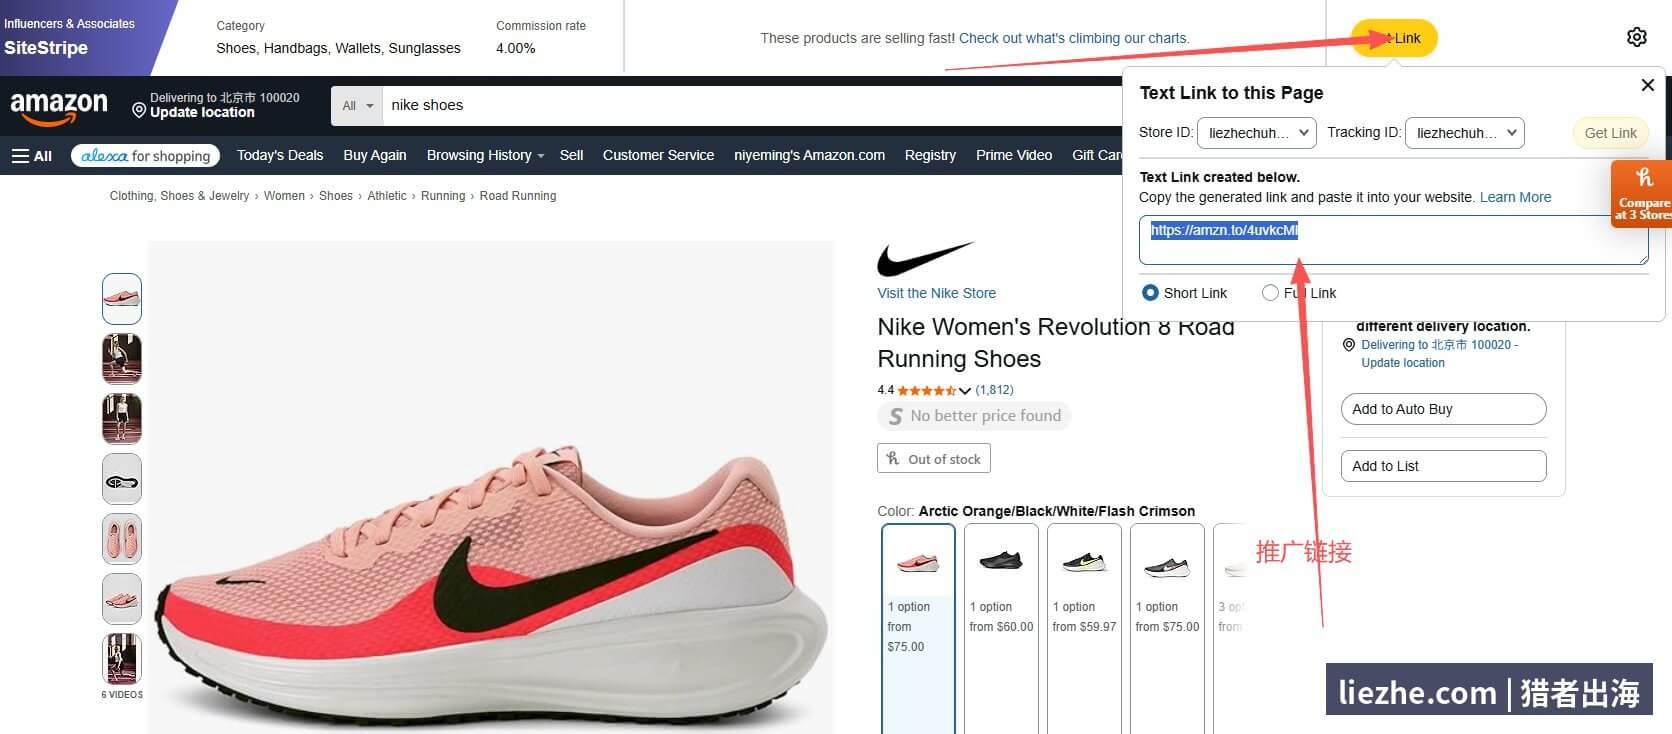Click the SiteStripe Link button
The width and height of the screenshot is (1672, 734).
click(x=1394, y=38)
